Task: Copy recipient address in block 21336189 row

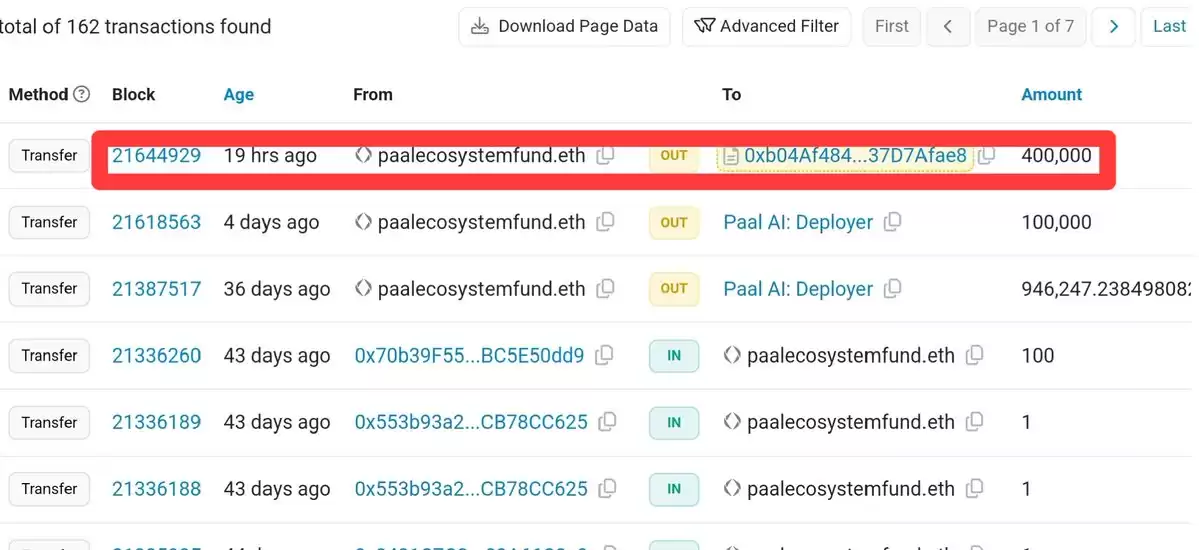Action: click(x=974, y=422)
